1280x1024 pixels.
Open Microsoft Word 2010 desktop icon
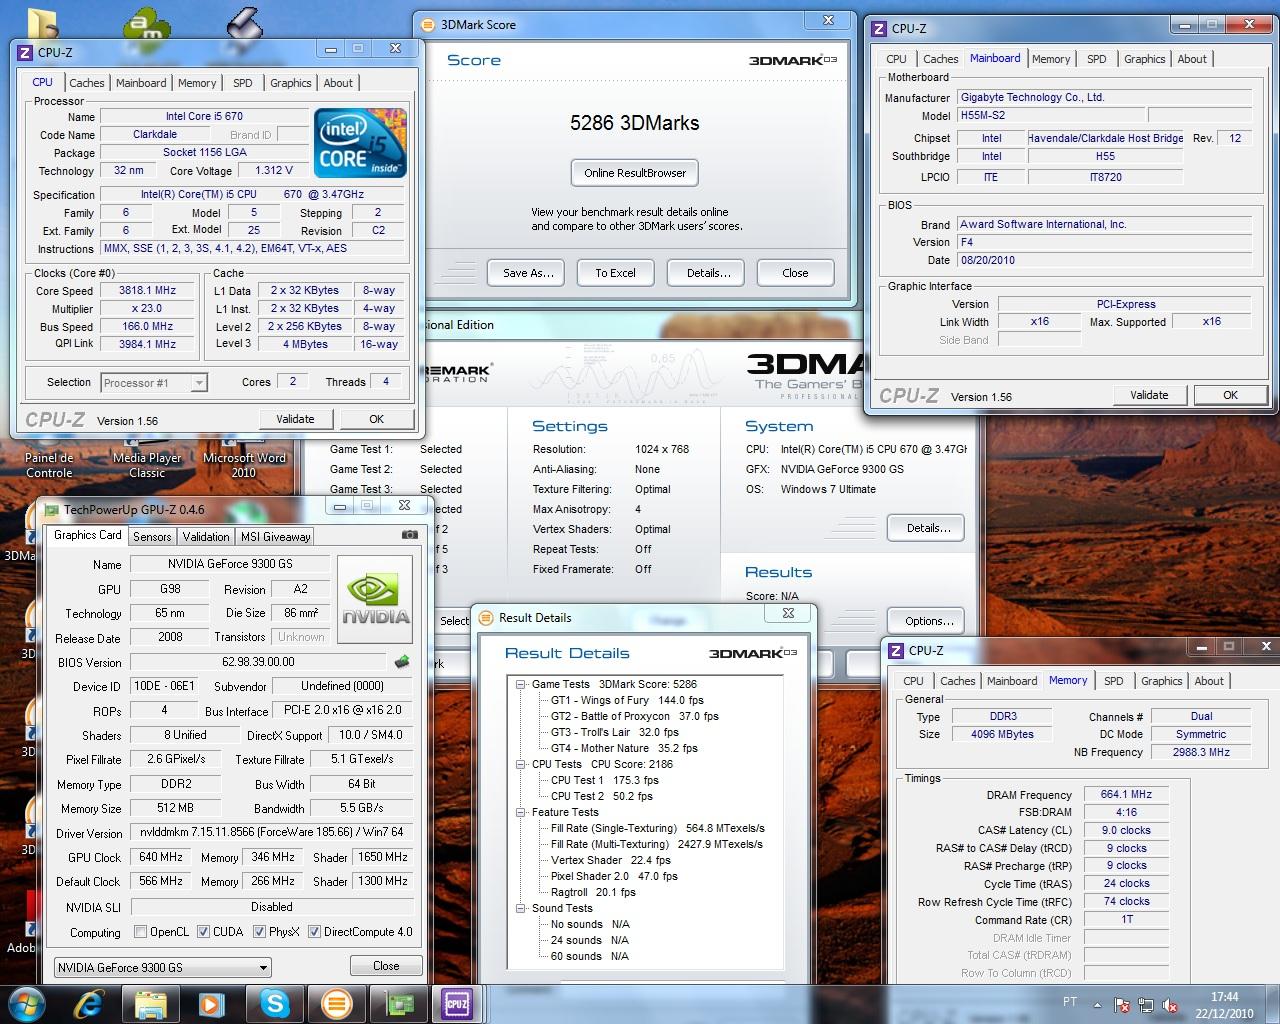[x=244, y=465]
